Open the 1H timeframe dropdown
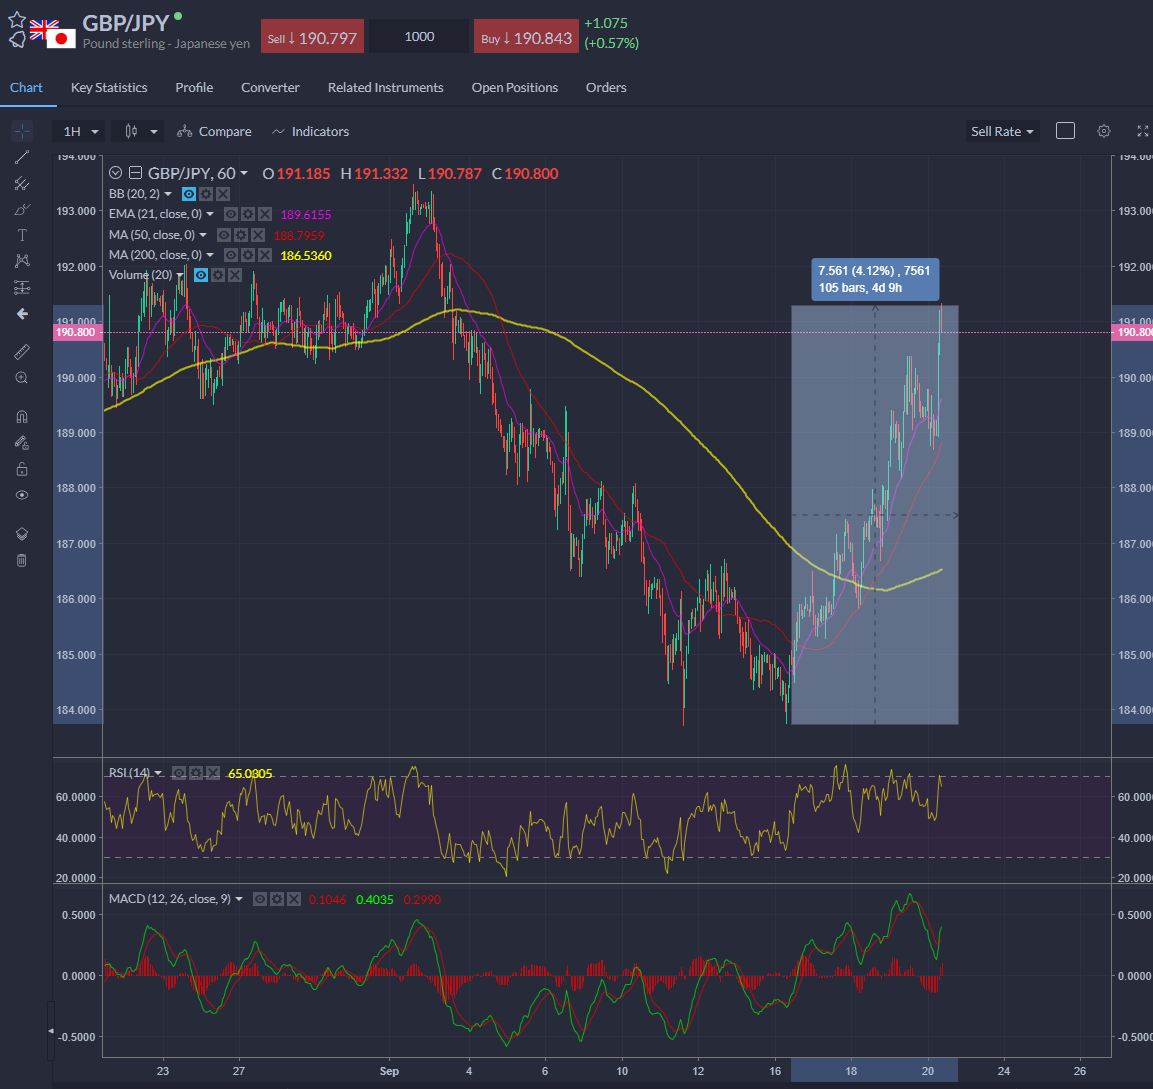Image resolution: width=1153 pixels, height=1089 pixels. click(81, 131)
